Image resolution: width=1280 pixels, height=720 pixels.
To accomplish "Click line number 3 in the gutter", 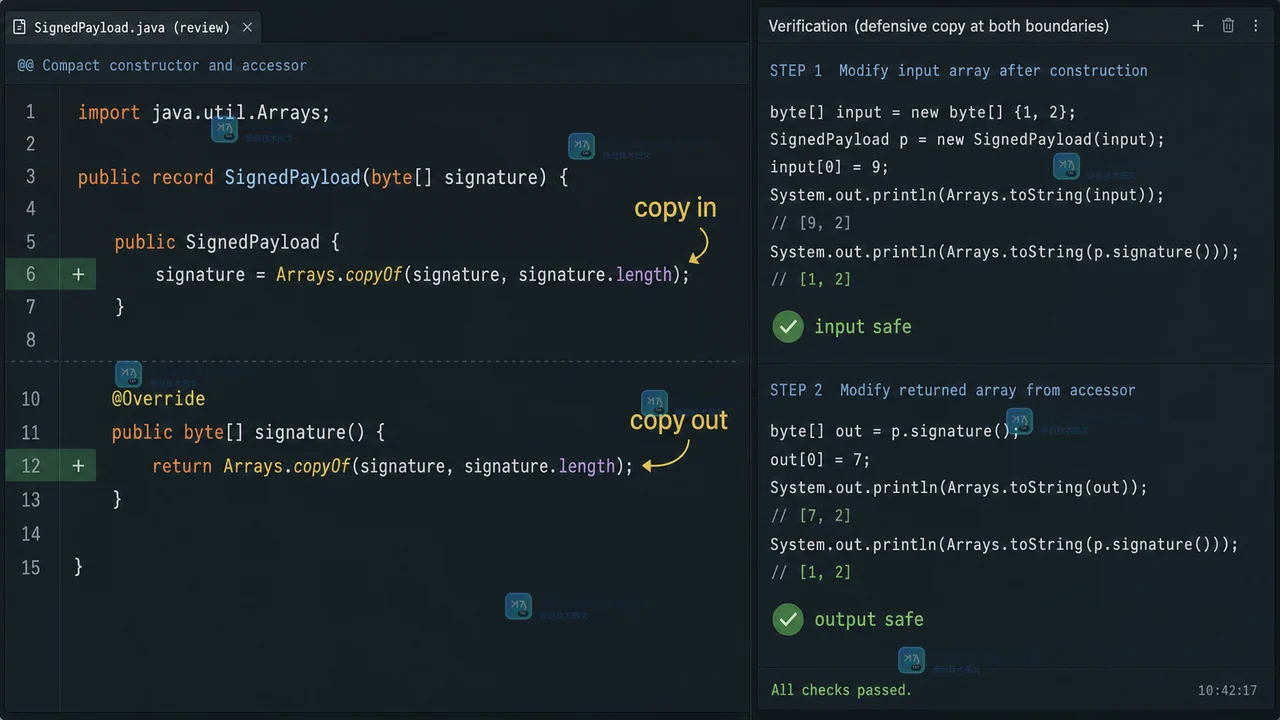I will pos(30,177).
